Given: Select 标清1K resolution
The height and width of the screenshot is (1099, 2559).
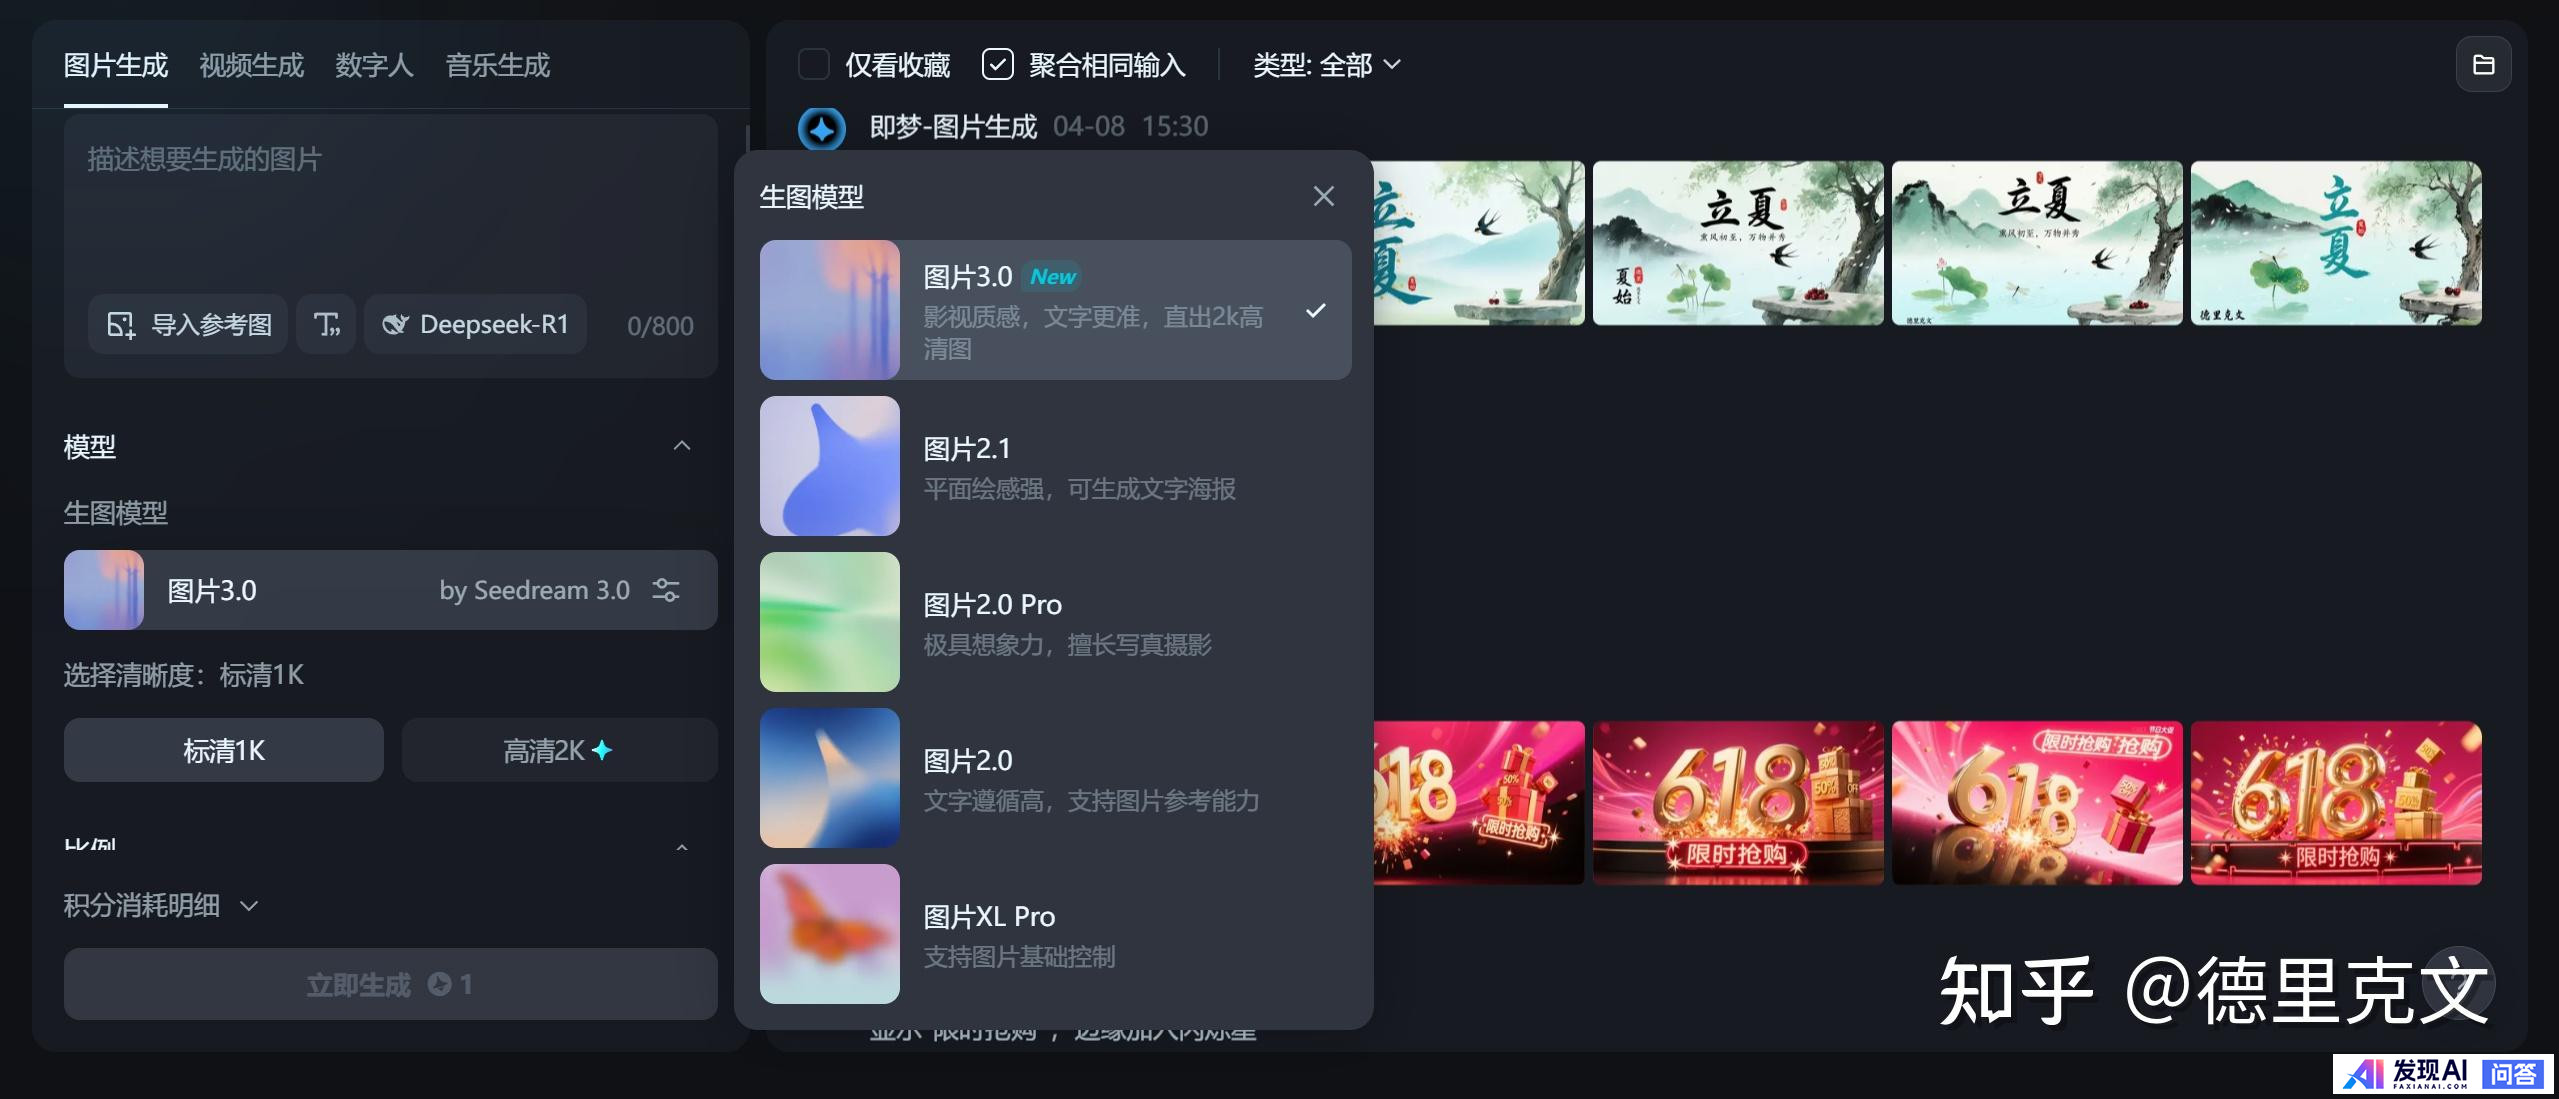Looking at the screenshot, I should pos(223,750).
